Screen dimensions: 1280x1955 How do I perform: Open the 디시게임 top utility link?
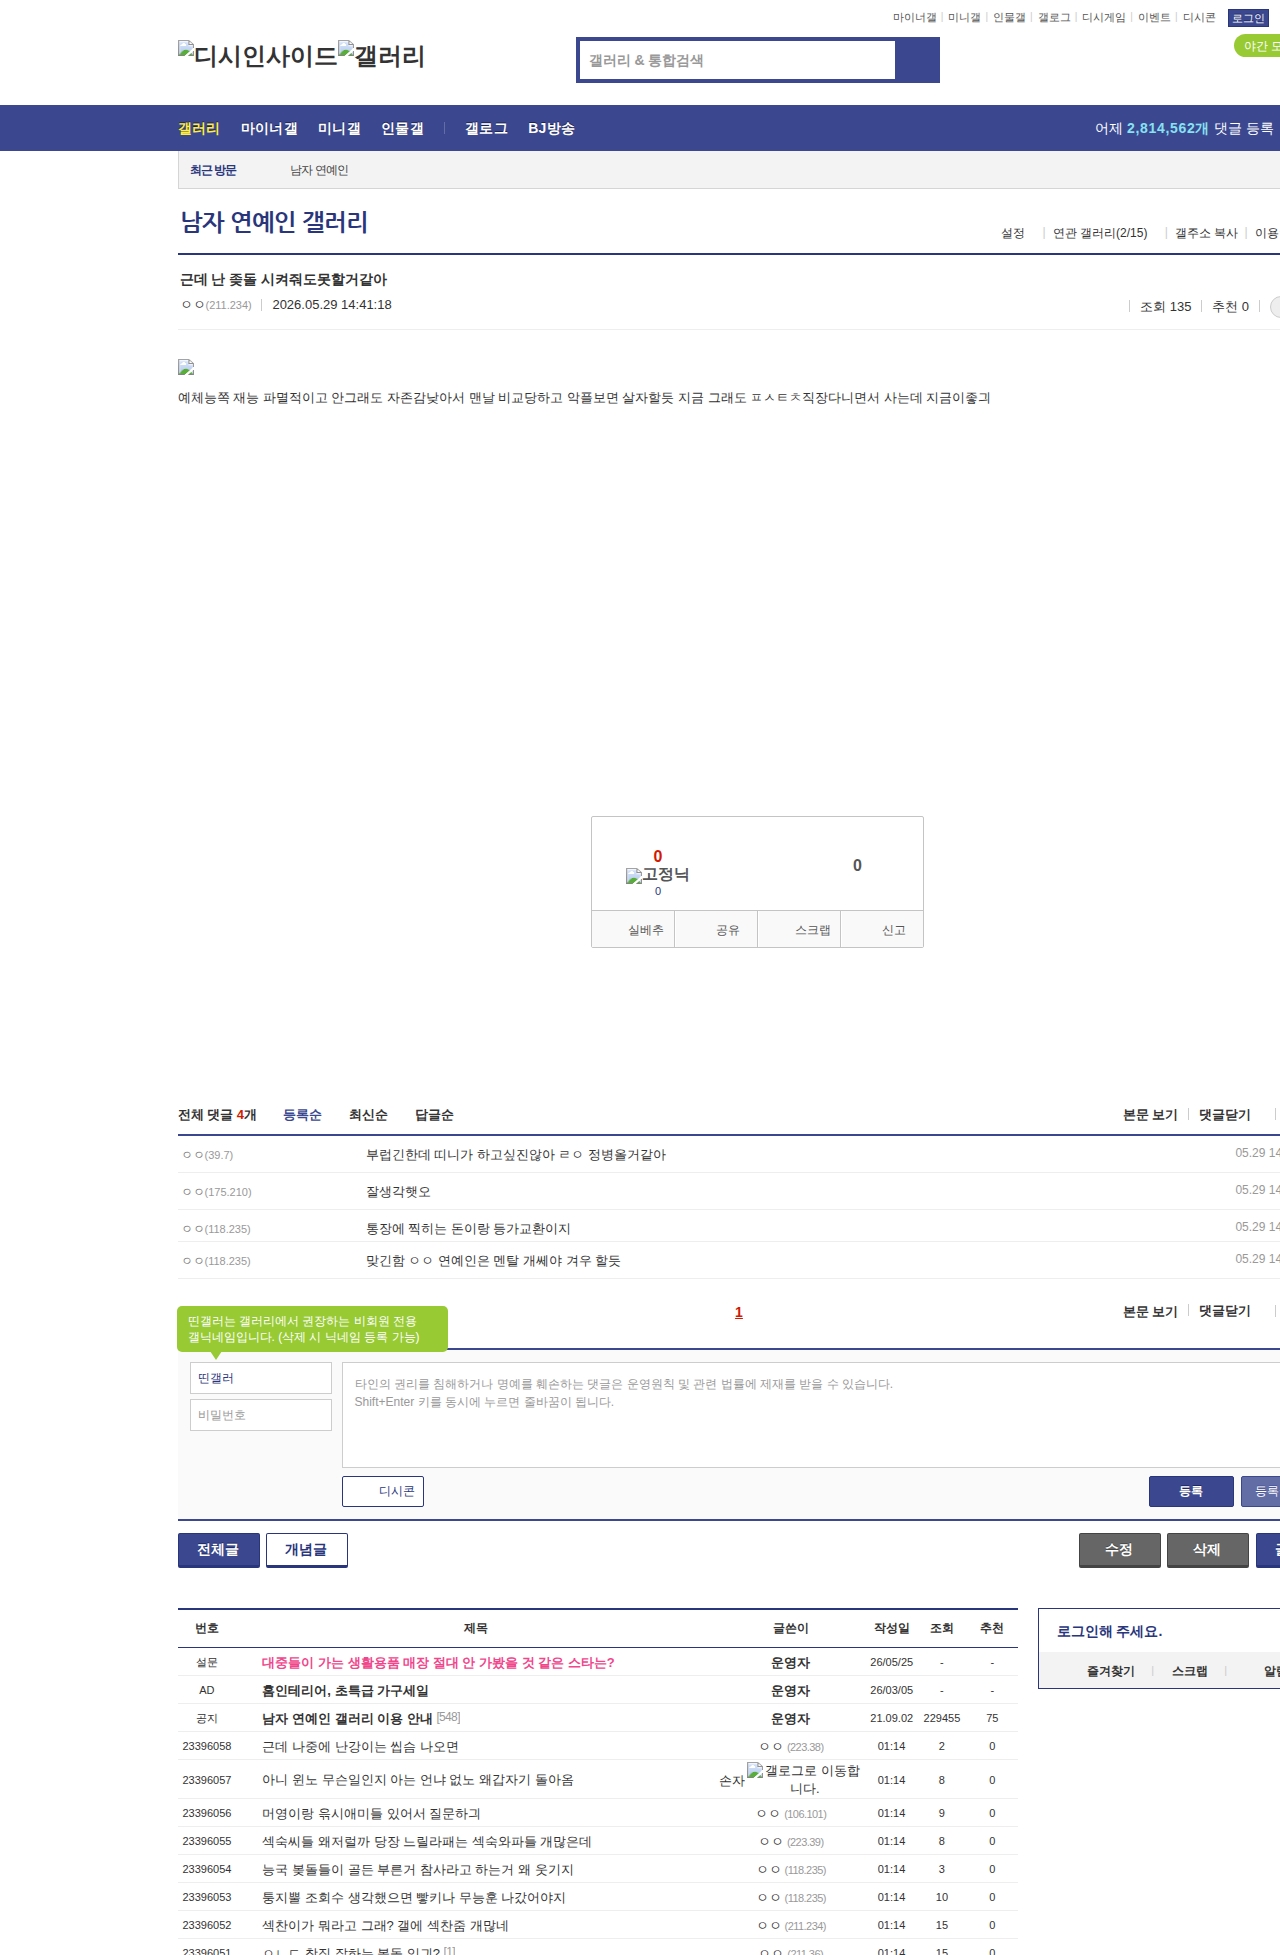[x=1104, y=18]
